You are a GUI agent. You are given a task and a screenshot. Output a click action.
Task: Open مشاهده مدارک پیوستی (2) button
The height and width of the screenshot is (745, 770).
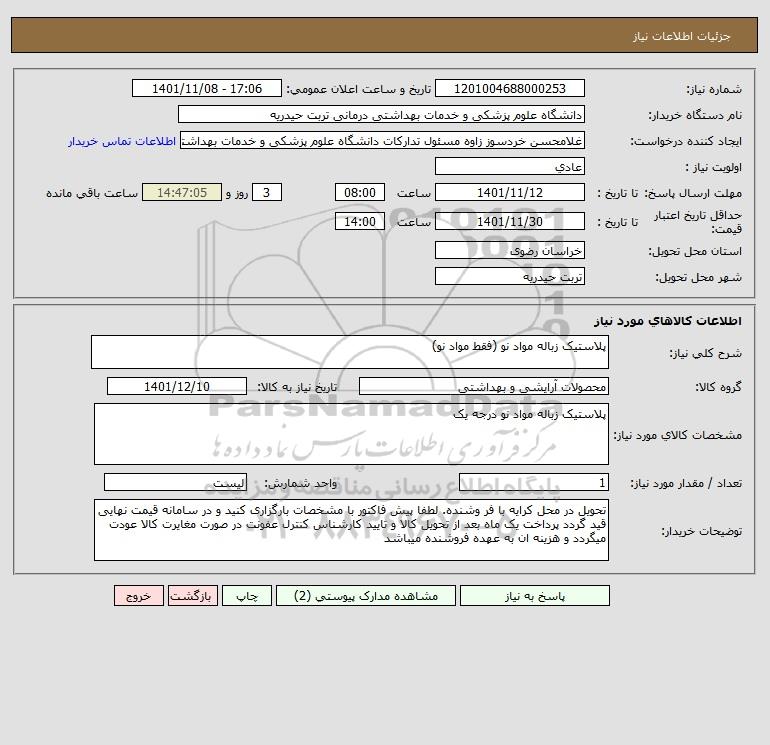366,596
